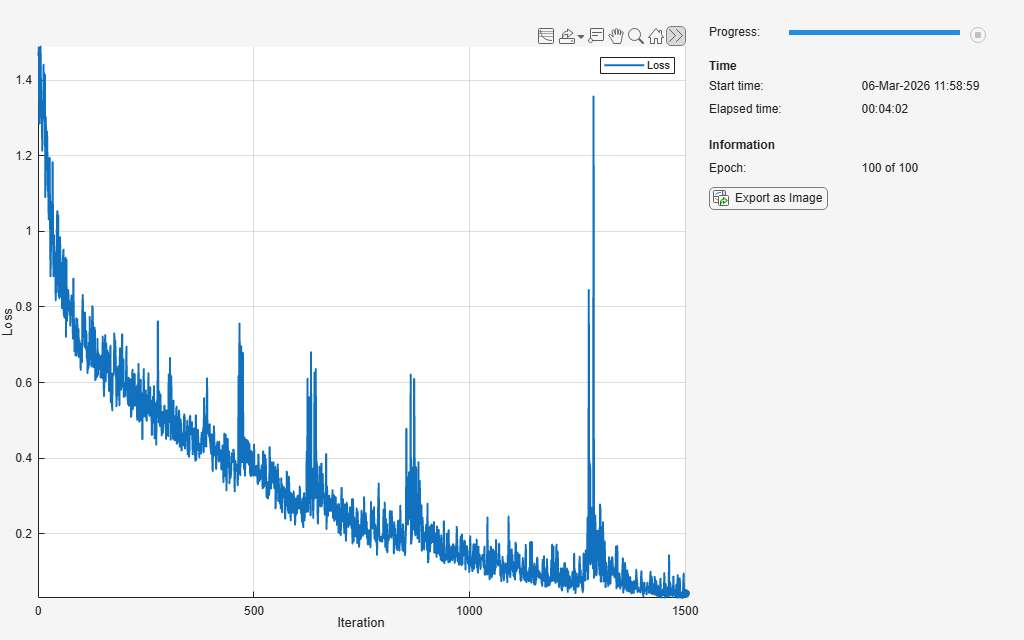Click the export axes icon
Viewport: 1024px width, 640px height.
point(567,36)
